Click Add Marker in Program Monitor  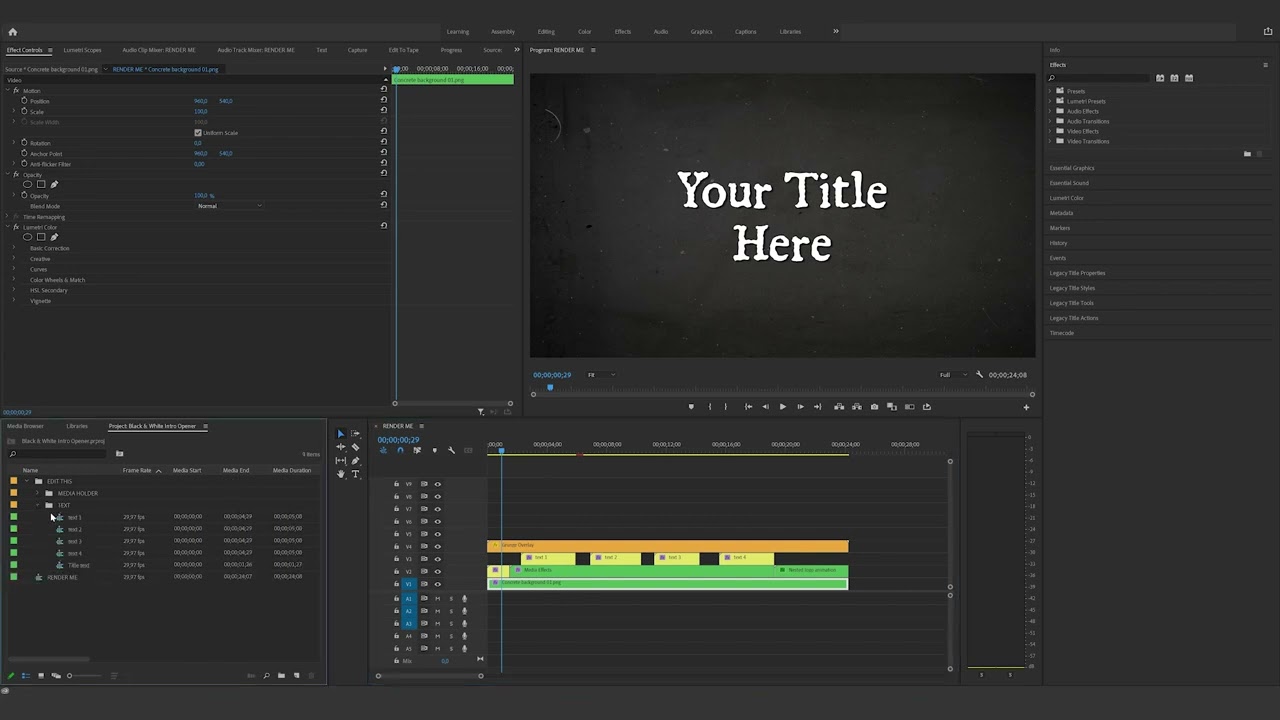coord(691,407)
